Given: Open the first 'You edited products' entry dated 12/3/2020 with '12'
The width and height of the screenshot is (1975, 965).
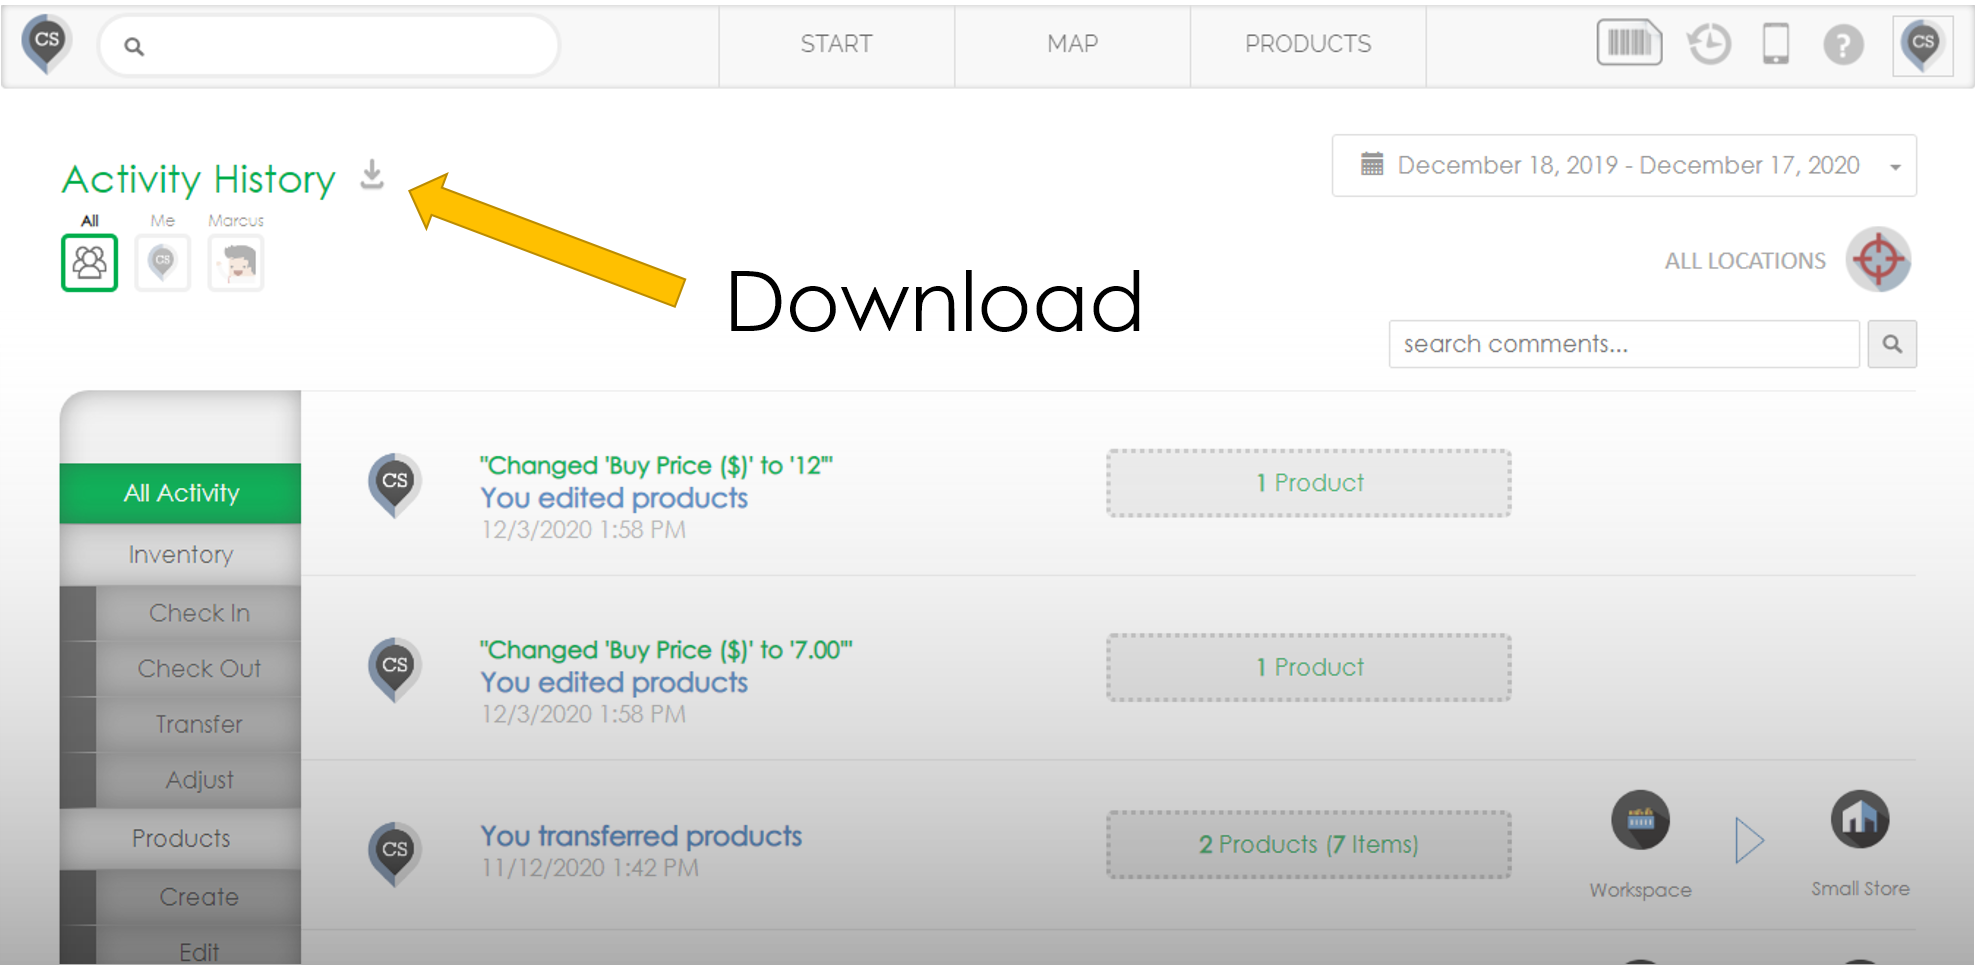Looking at the screenshot, I should 614,498.
